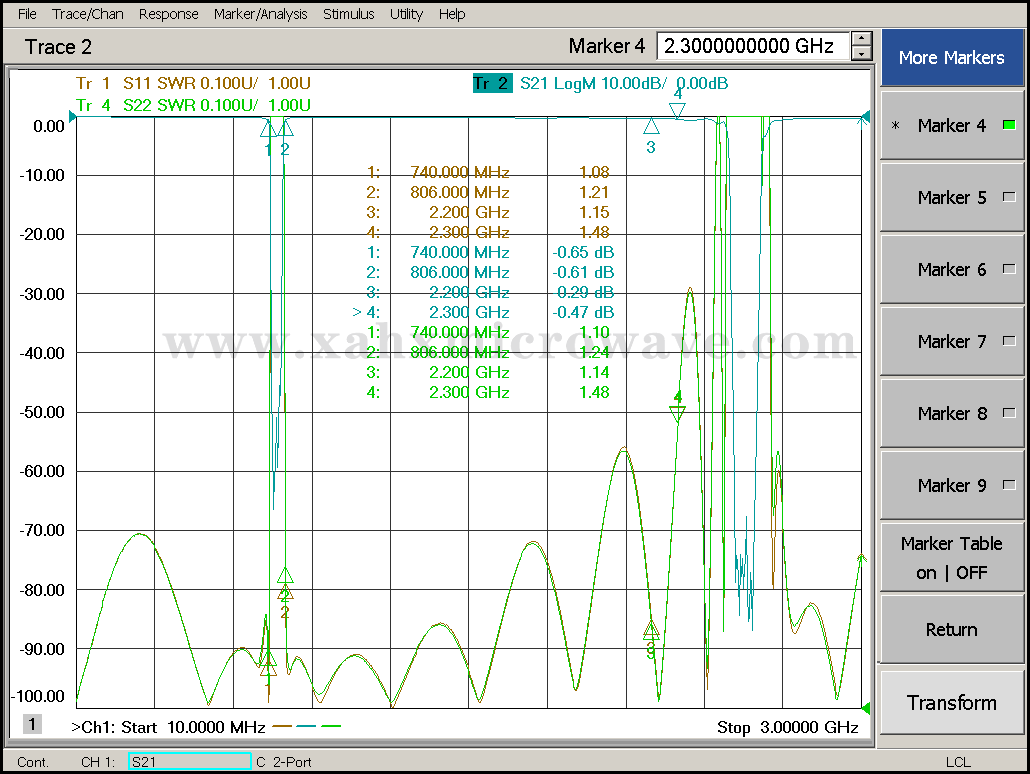Open the Stimulus menu

coord(348,14)
